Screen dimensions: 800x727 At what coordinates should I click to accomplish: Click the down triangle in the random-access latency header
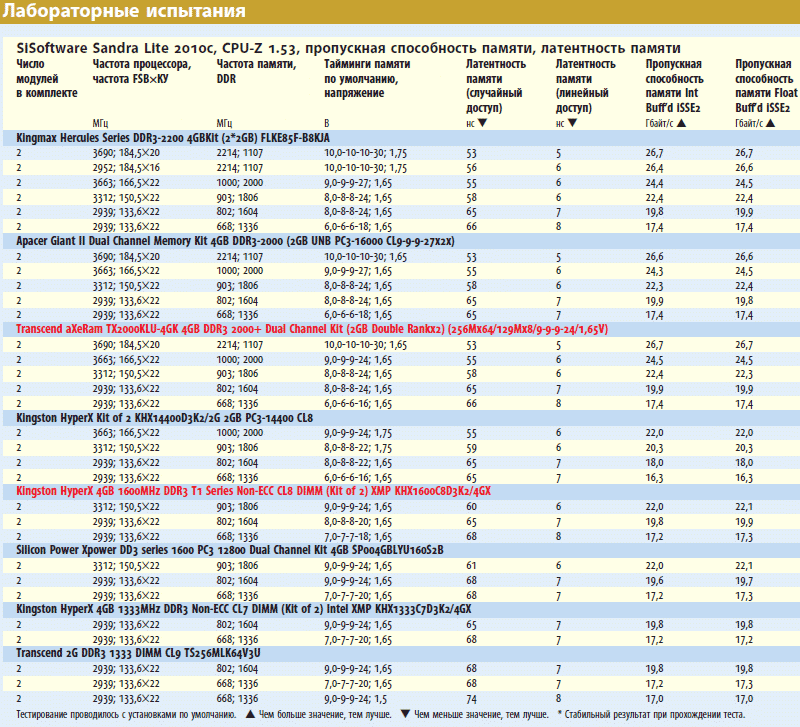pos(482,123)
